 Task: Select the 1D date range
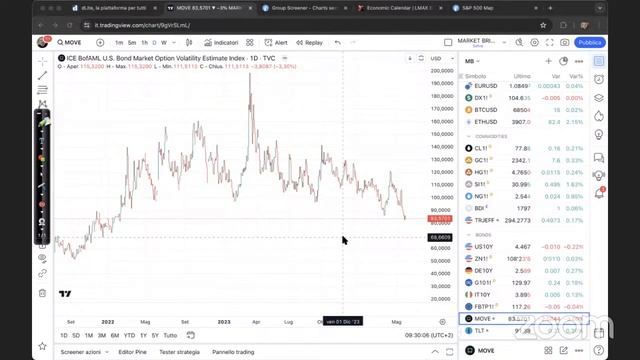pyautogui.click(x=64, y=336)
